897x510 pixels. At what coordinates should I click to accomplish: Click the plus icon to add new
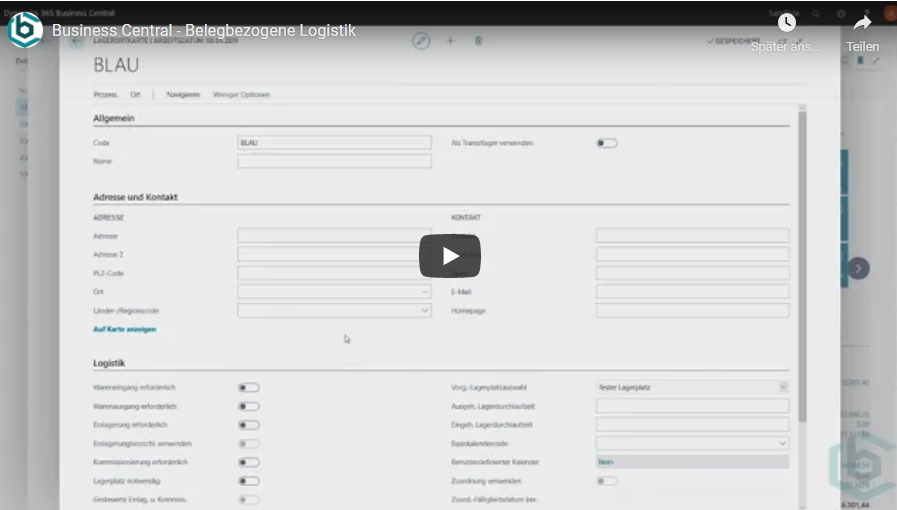[x=450, y=41]
